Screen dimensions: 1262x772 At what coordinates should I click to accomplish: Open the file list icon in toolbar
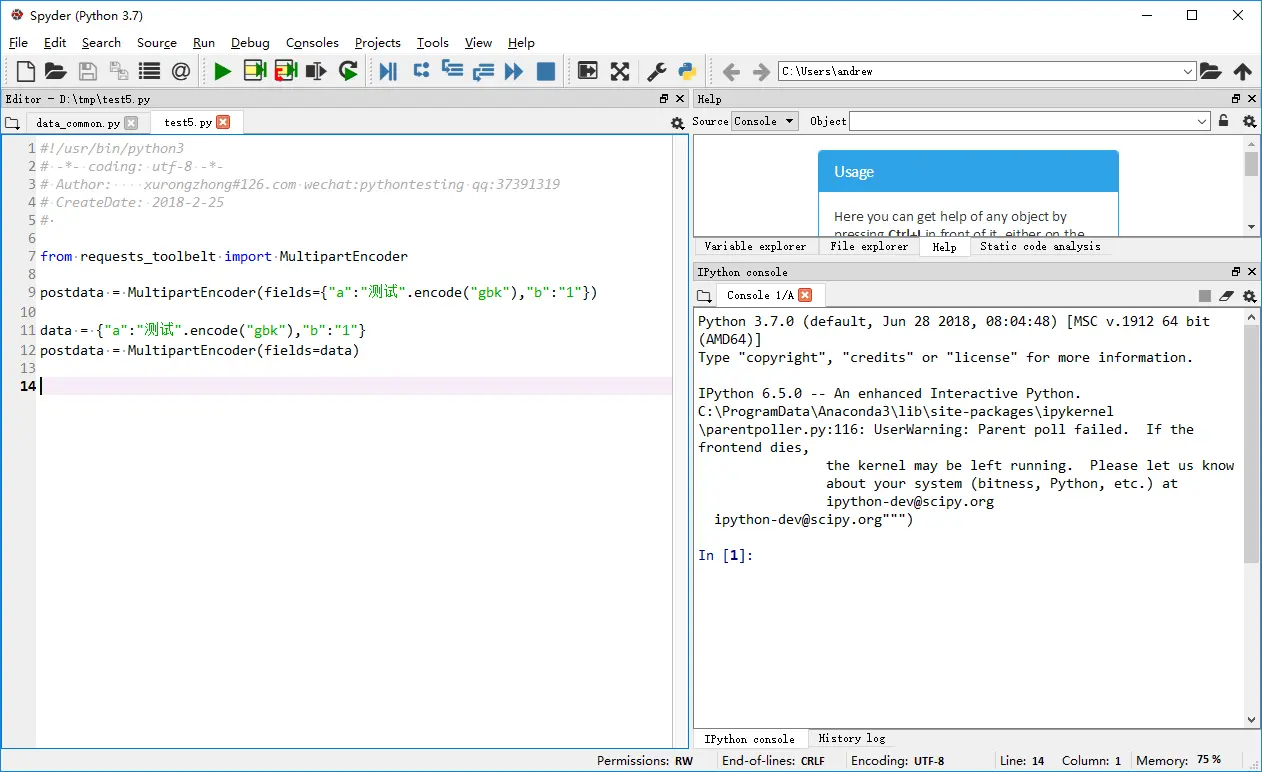pos(150,71)
